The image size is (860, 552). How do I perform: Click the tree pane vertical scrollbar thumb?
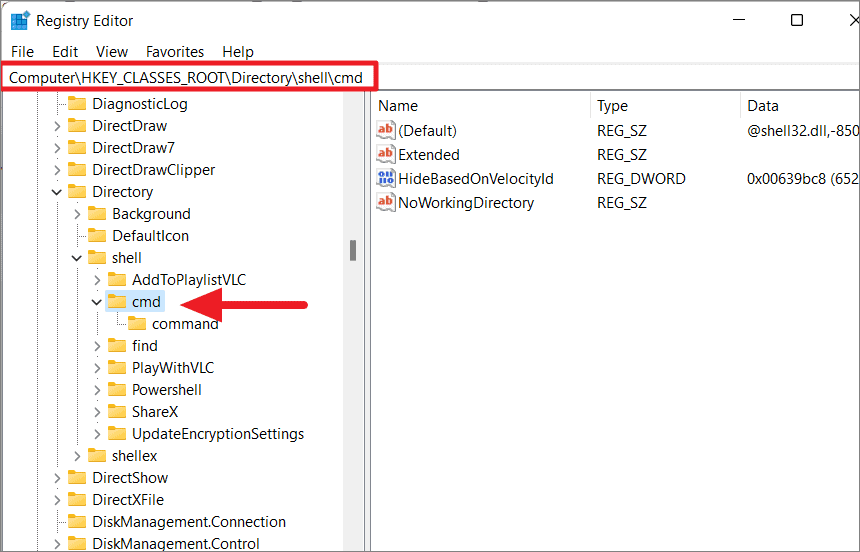tap(353, 250)
